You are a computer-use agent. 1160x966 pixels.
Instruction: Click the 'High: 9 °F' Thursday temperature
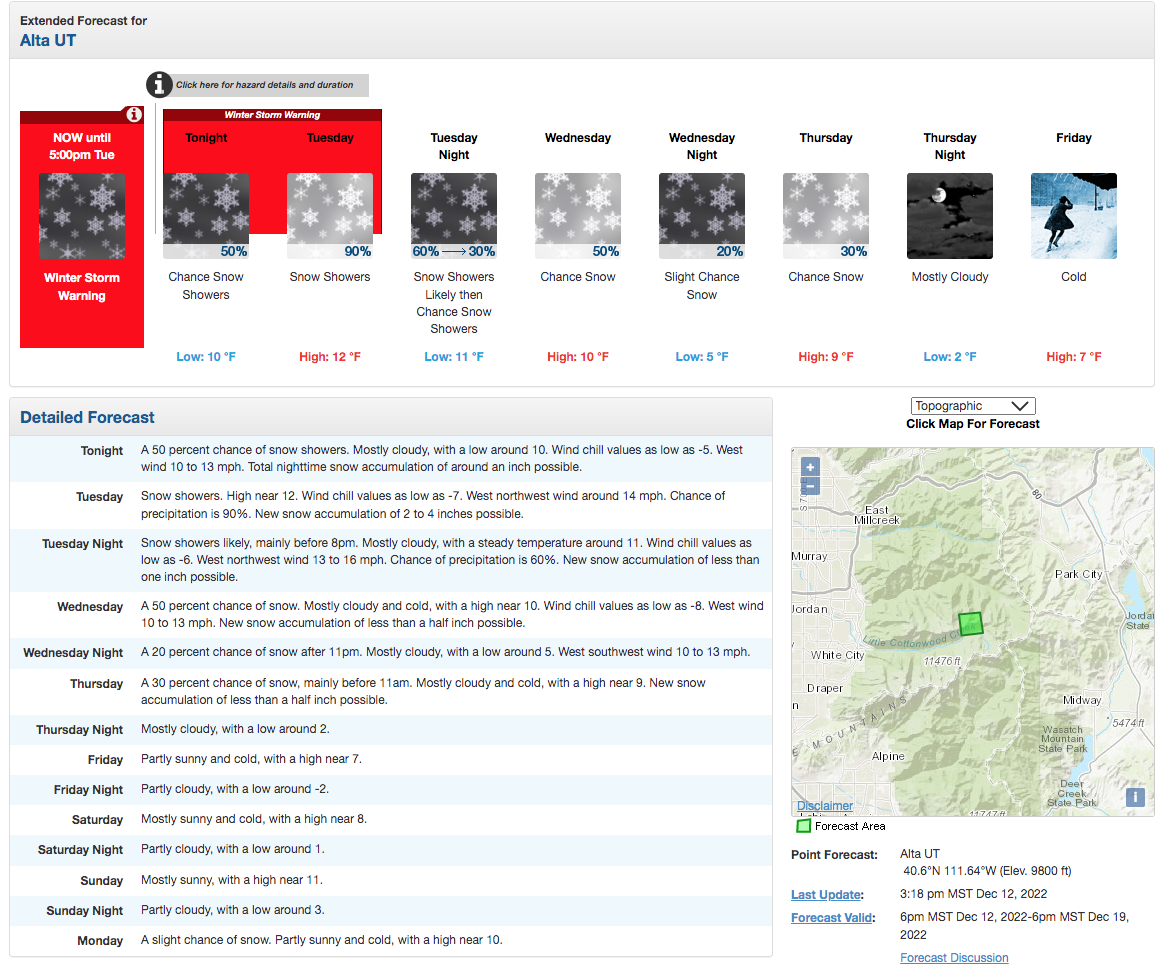pyautogui.click(x=826, y=357)
